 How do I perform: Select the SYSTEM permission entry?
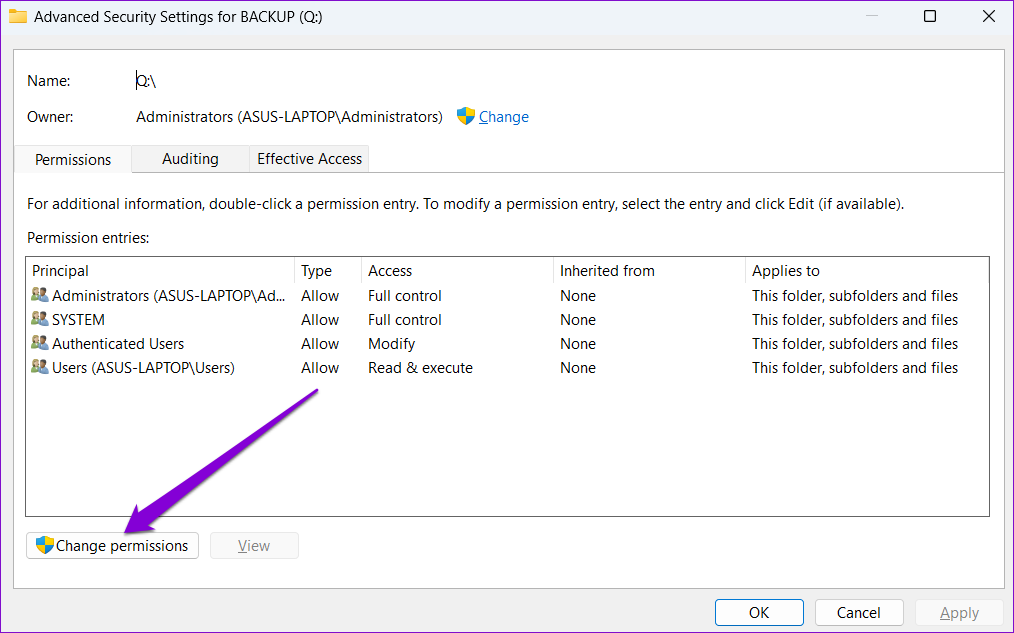507,319
